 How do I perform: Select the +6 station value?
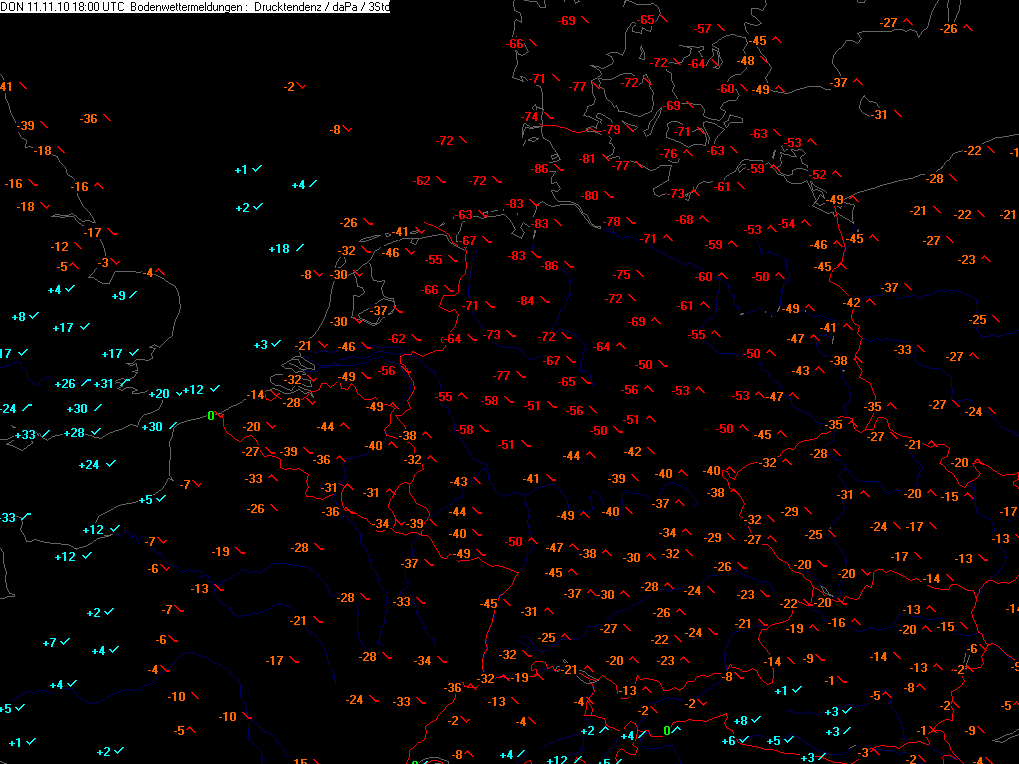pyautogui.click(x=729, y=741)
